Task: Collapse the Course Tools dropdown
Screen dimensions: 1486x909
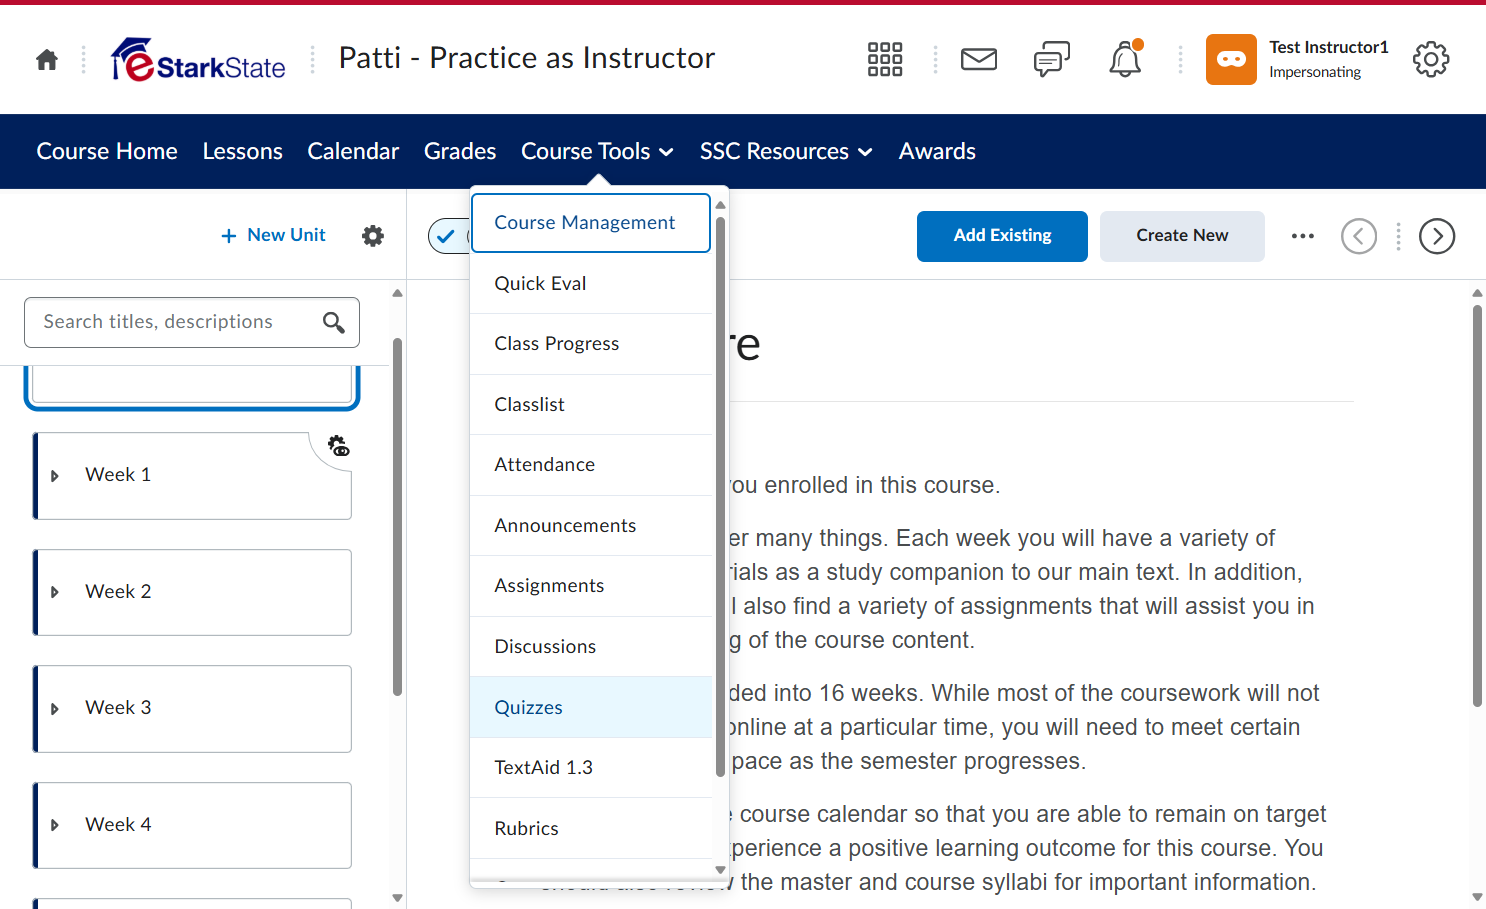Action: click(x=597, y=151)
